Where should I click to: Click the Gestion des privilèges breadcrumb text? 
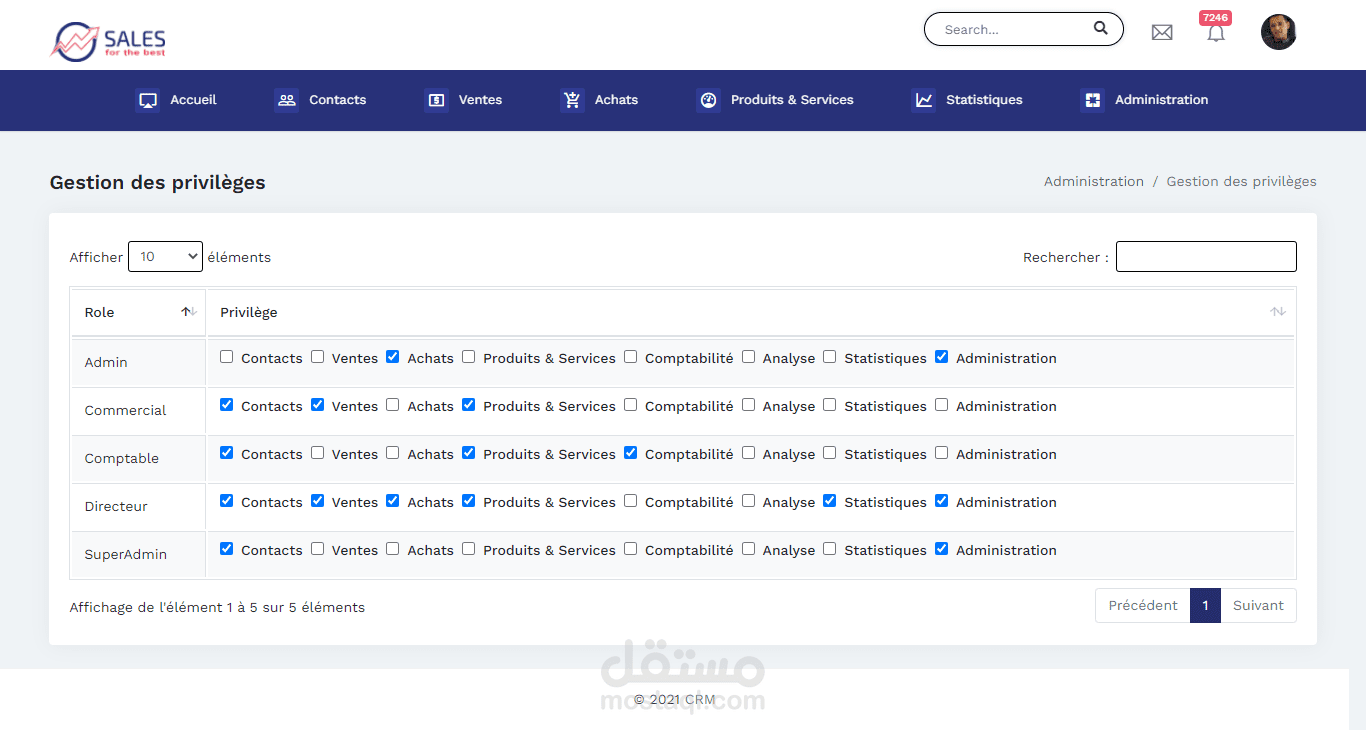(1241, 181)
